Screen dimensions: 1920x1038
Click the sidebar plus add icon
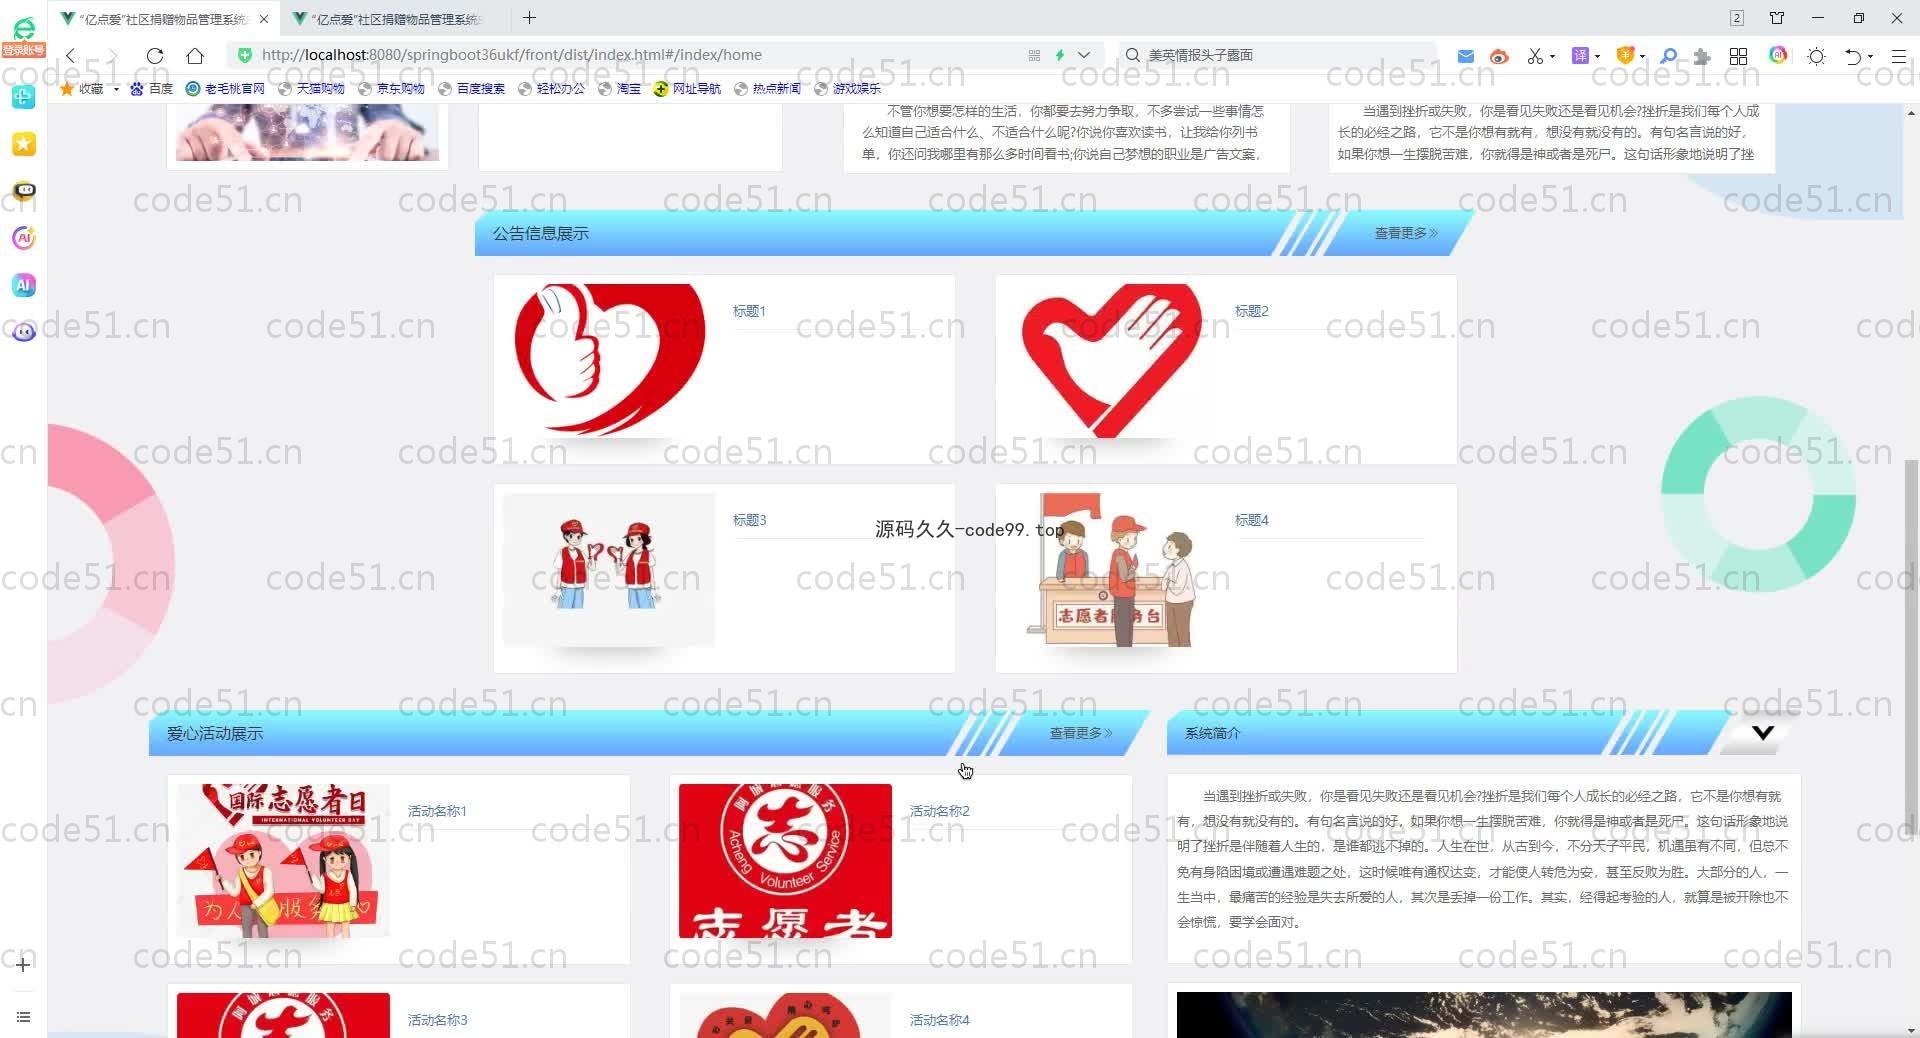(x=23, y=965)
